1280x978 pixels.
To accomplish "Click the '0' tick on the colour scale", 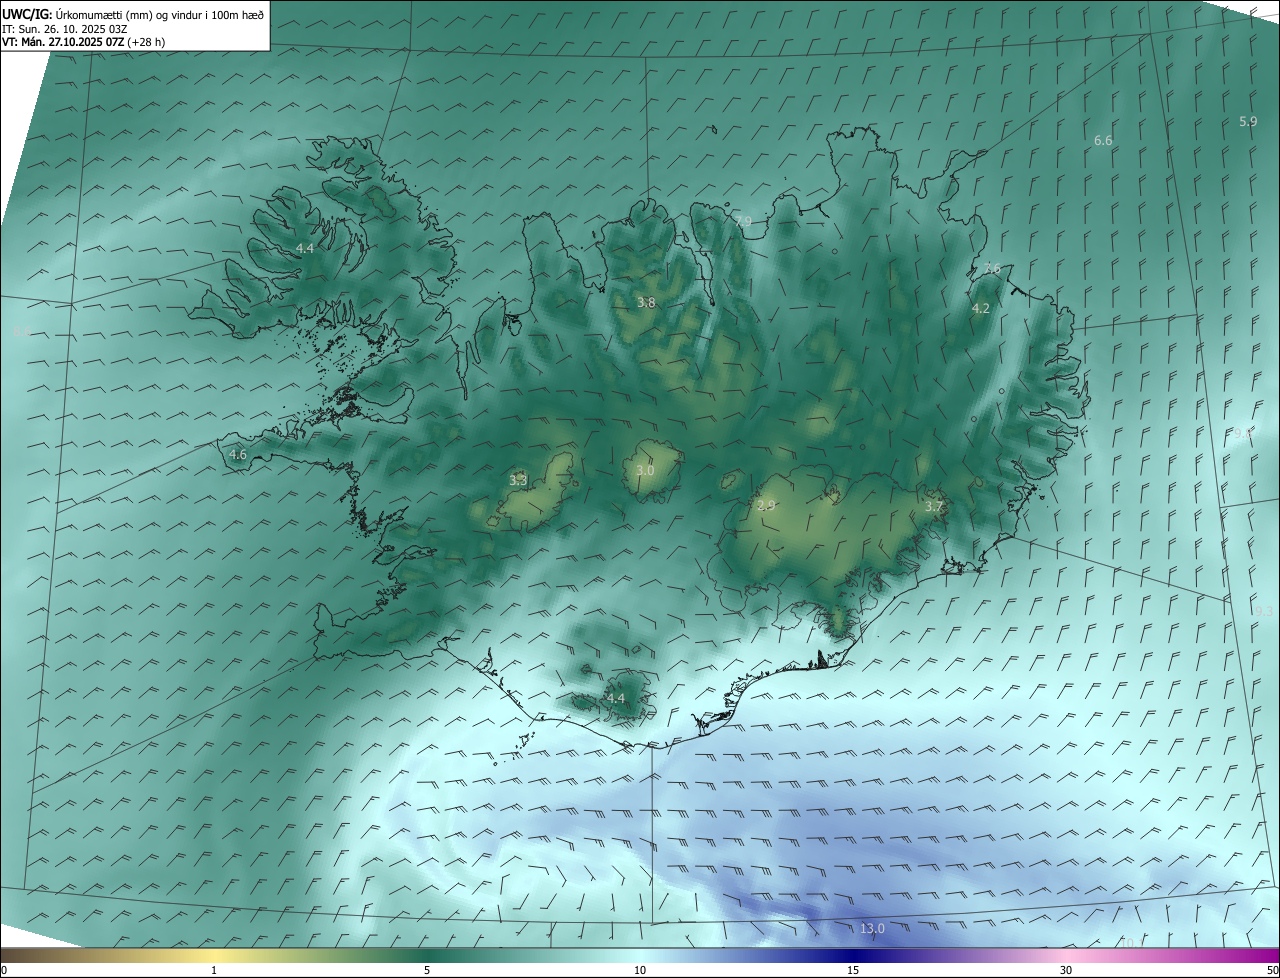I will point(3,970).
